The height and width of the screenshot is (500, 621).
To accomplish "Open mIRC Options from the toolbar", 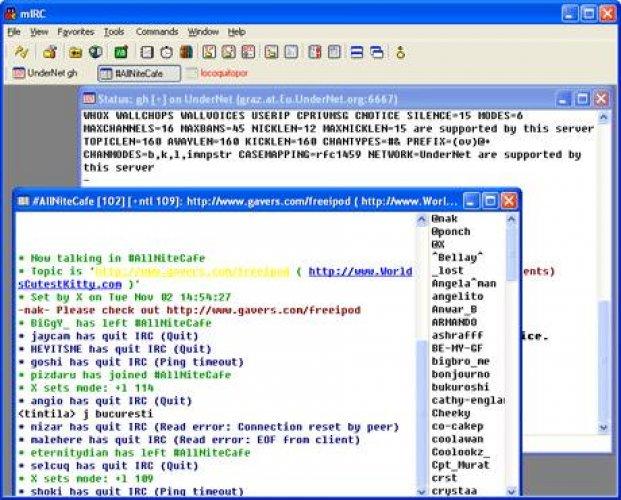I will tap(48, 51).
